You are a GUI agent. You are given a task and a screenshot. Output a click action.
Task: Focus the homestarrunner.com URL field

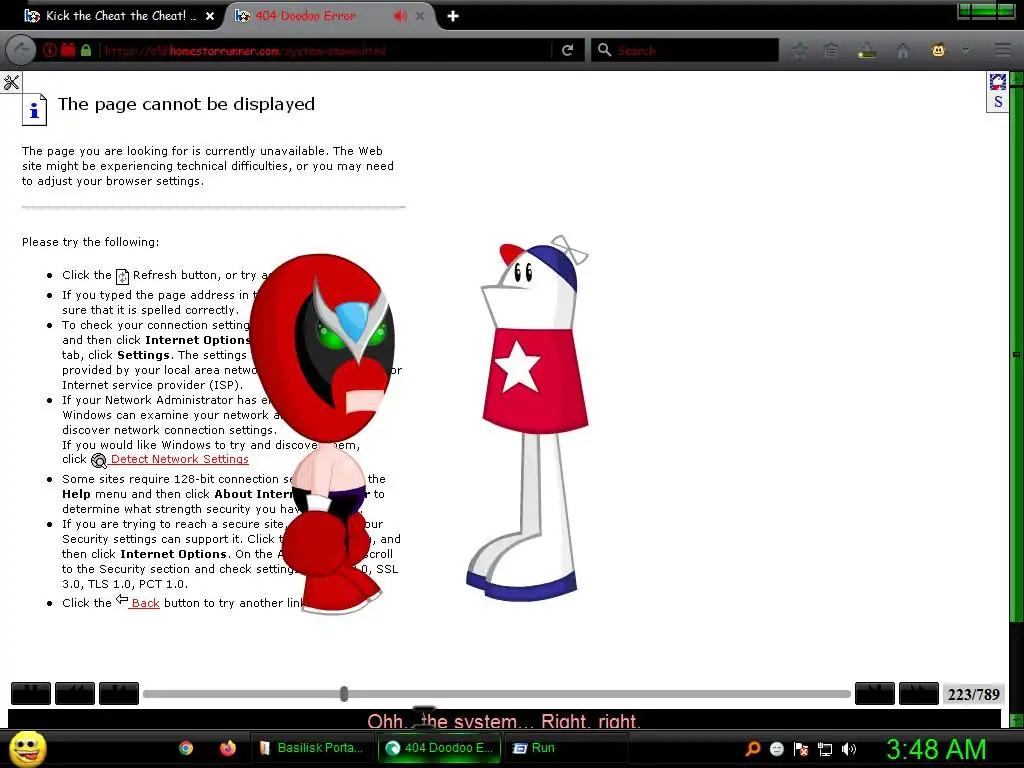[x=325, y=50]
